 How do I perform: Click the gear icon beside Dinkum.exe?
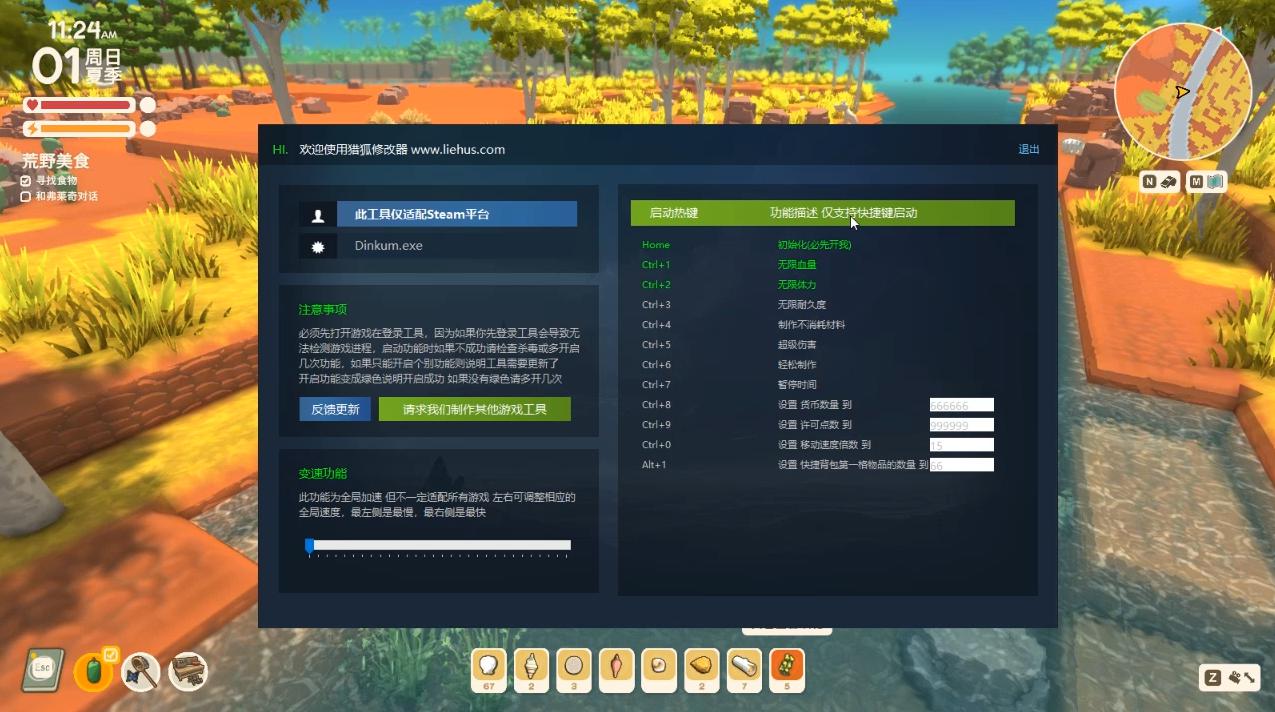[x=318, y=246]
